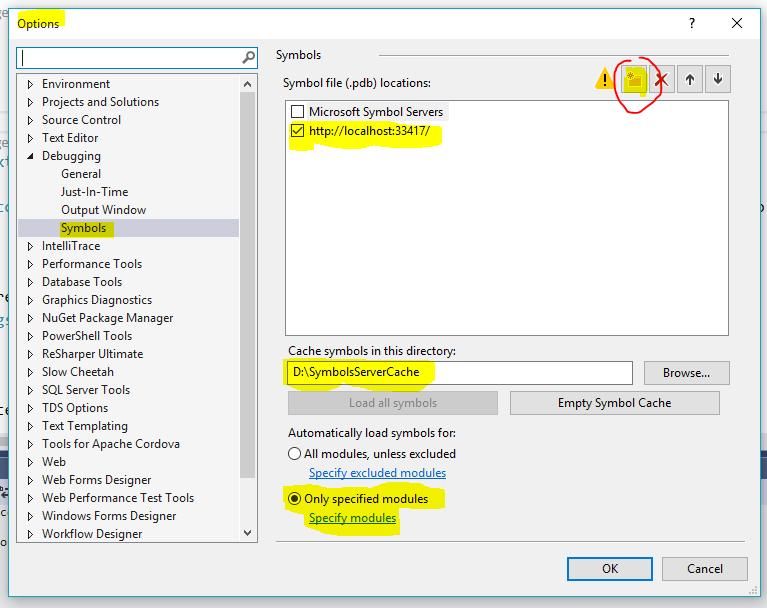Select Web Forms Designer item
Image resolution: width=767 pixels, height=608 pixels.
click(96, 480)
